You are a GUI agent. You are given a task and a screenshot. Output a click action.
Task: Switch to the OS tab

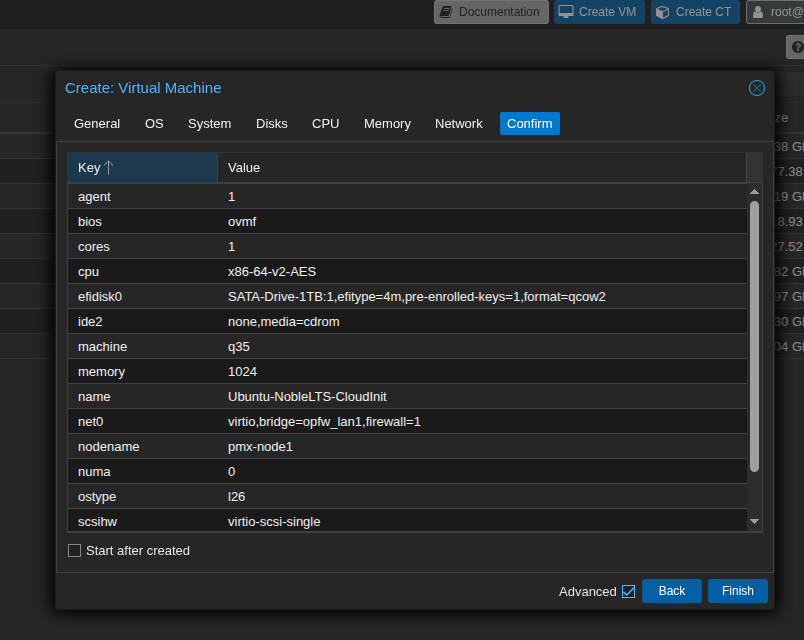pos(154,124)
